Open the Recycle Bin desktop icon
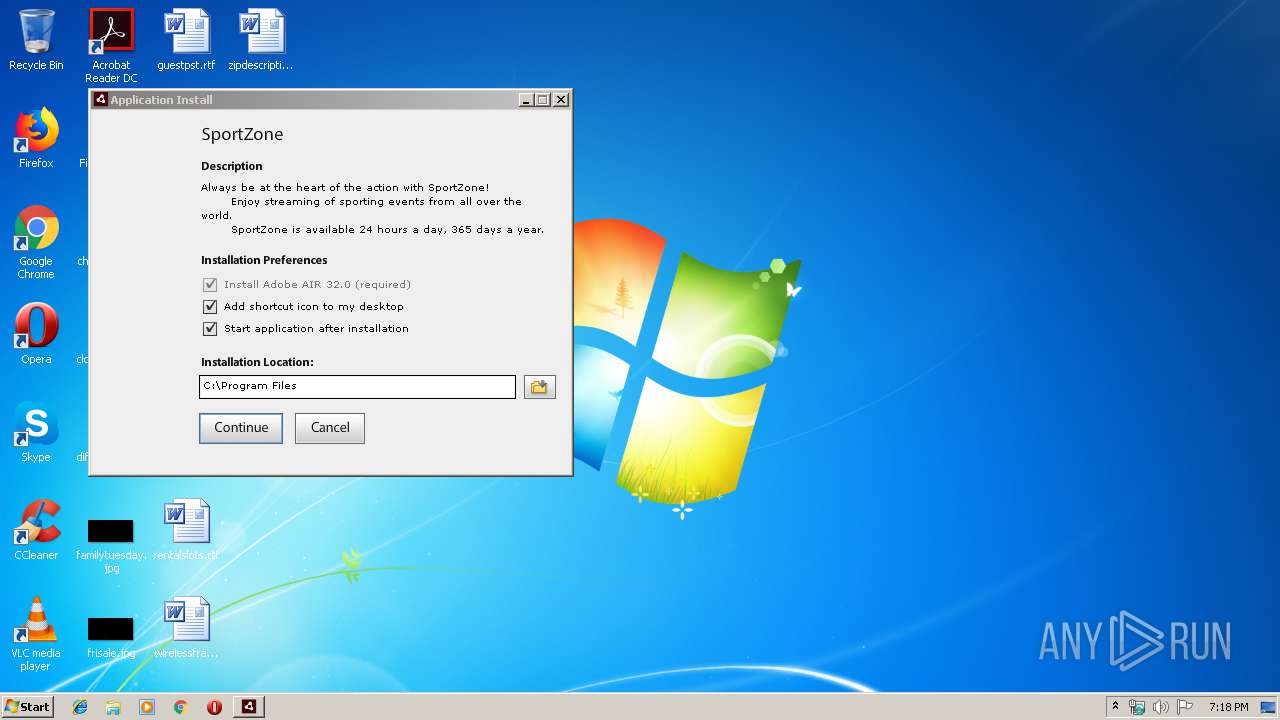The image size is (1280, 720). (36, 40)
